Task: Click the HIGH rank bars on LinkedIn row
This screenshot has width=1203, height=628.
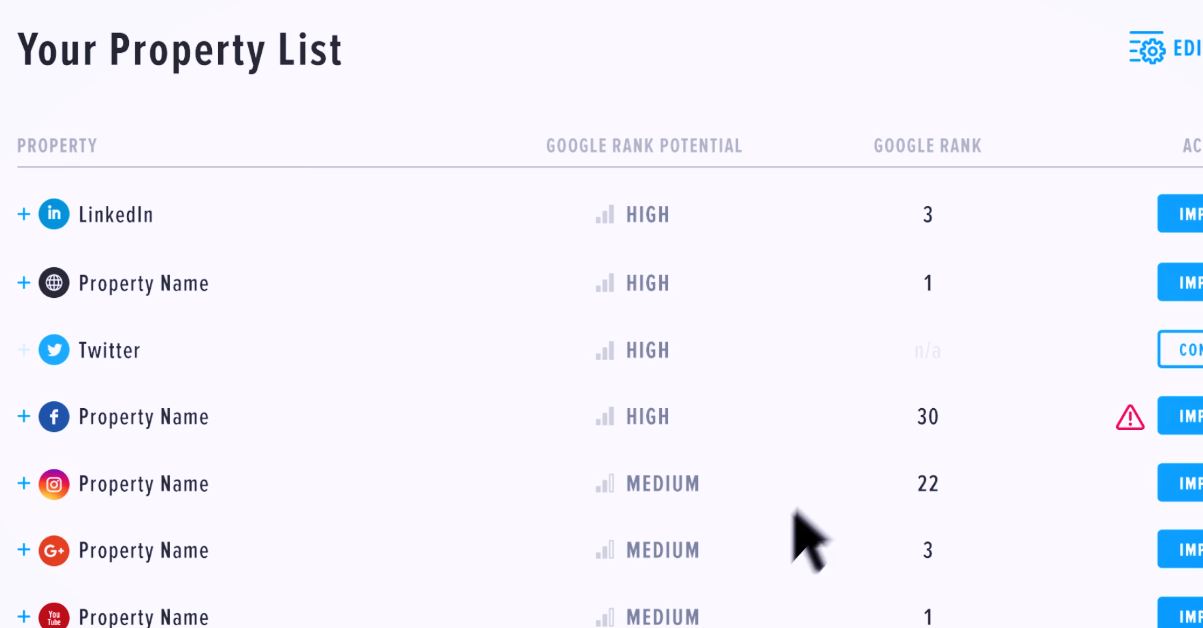Action: [x=606, y=213]
